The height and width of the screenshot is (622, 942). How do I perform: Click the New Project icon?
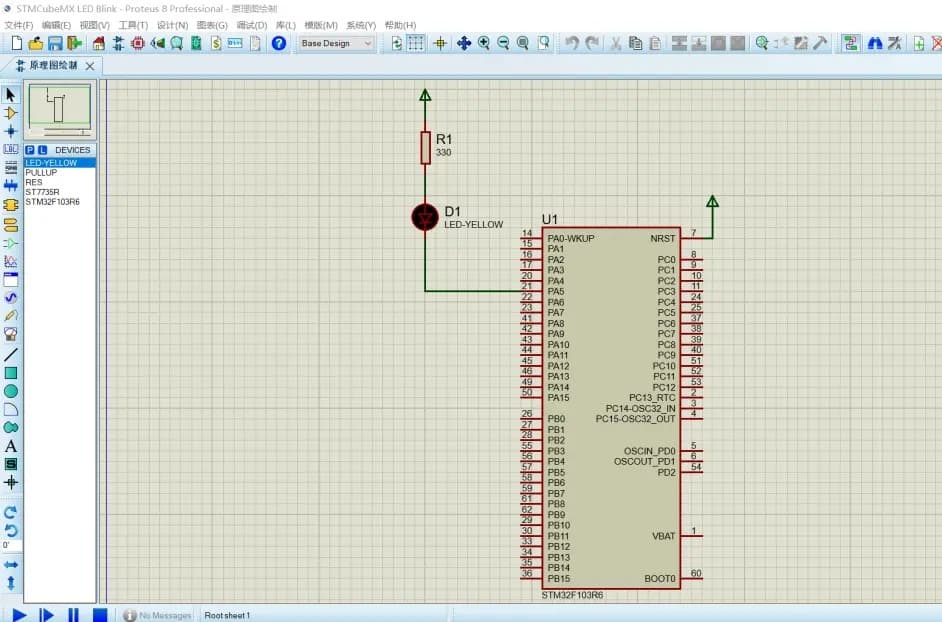(x=17, y=43)
